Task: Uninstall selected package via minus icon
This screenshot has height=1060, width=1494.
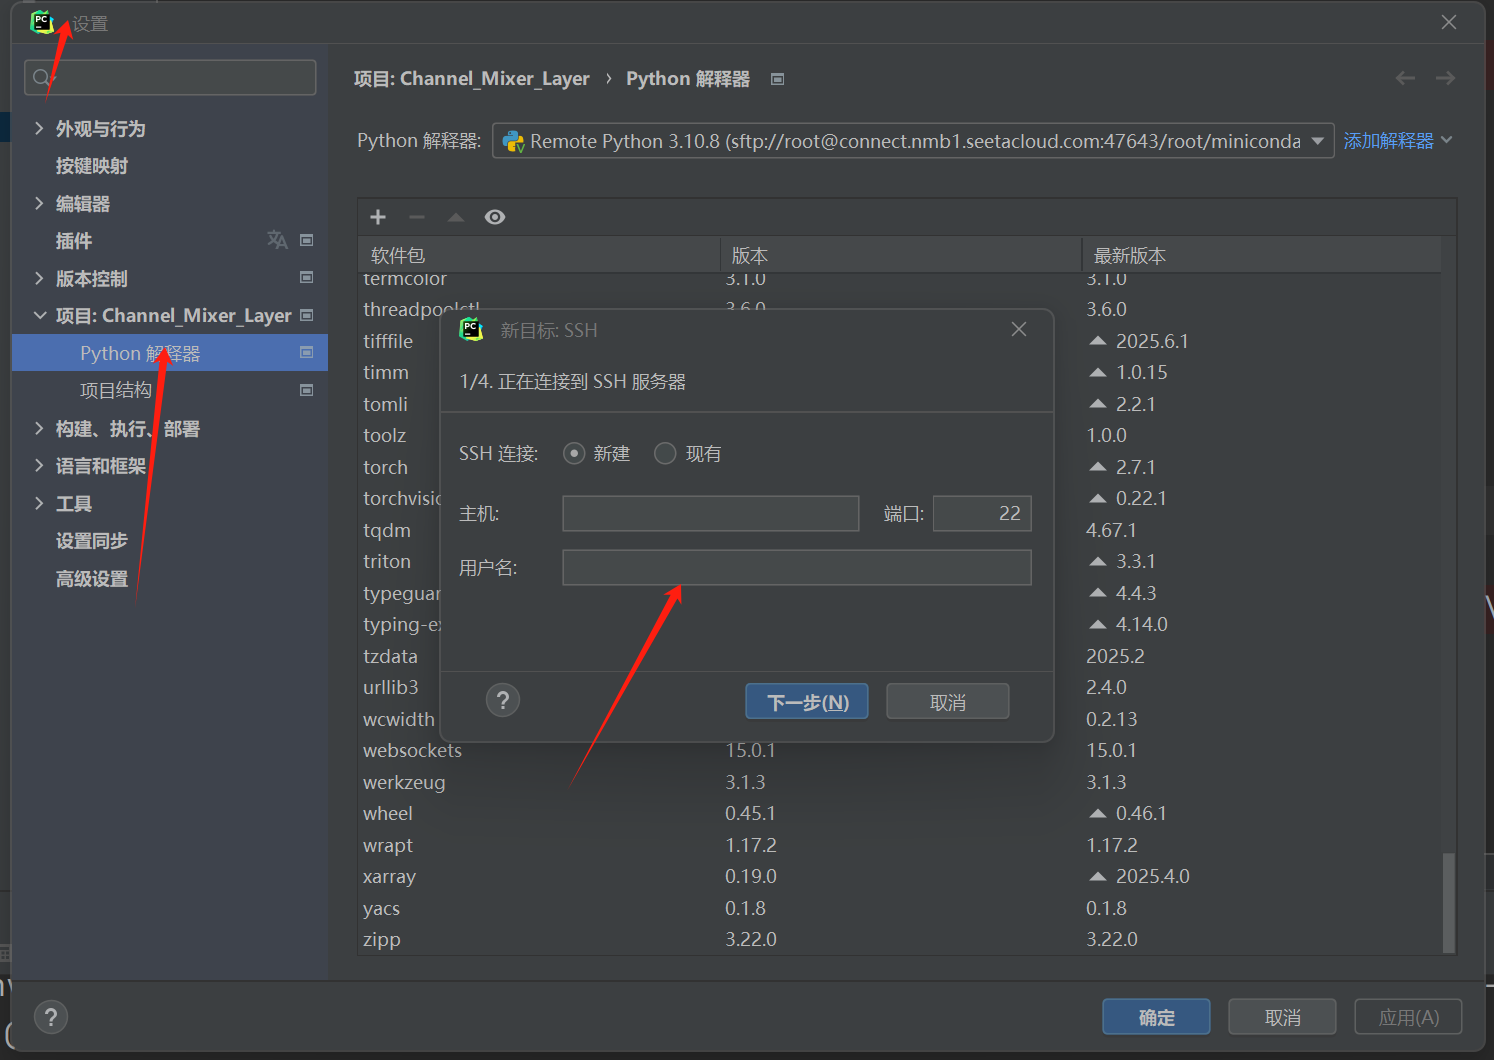Action: point(417,216)
